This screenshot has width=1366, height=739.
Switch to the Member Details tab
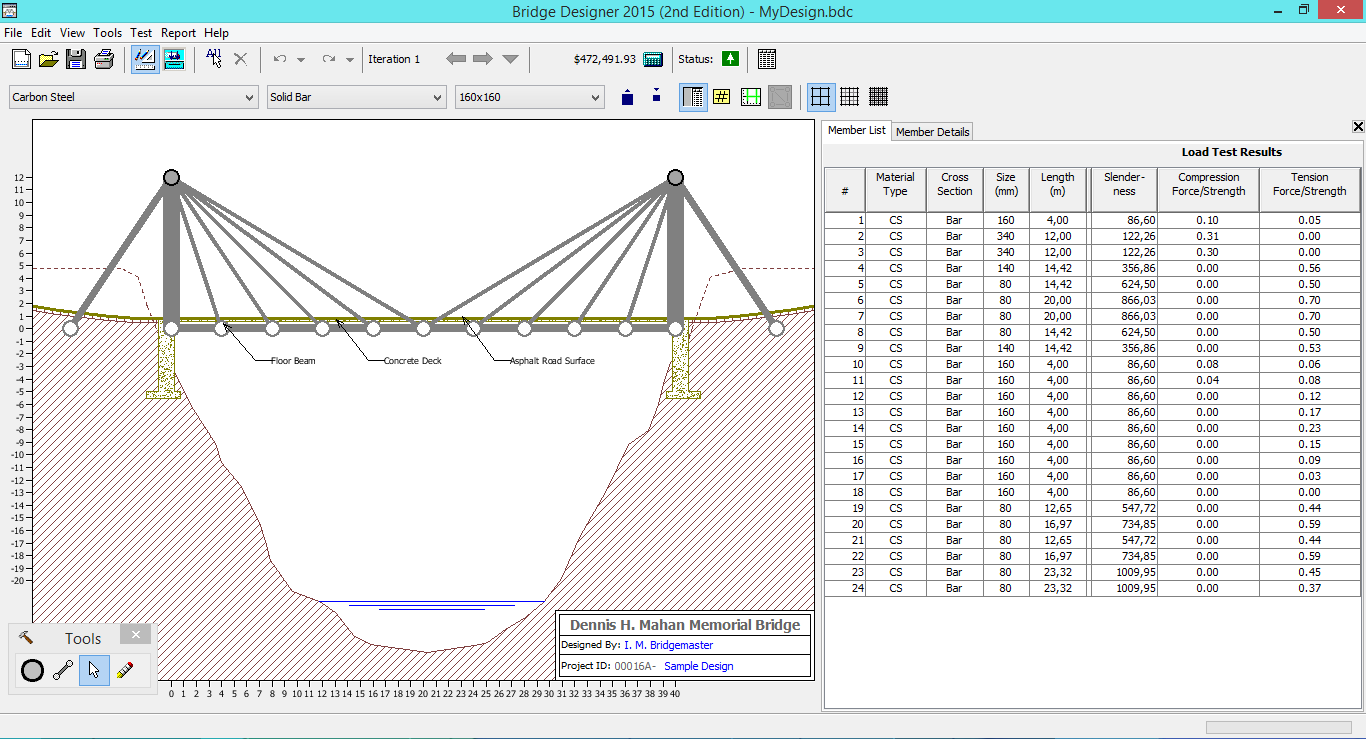(x=932, y=131)
